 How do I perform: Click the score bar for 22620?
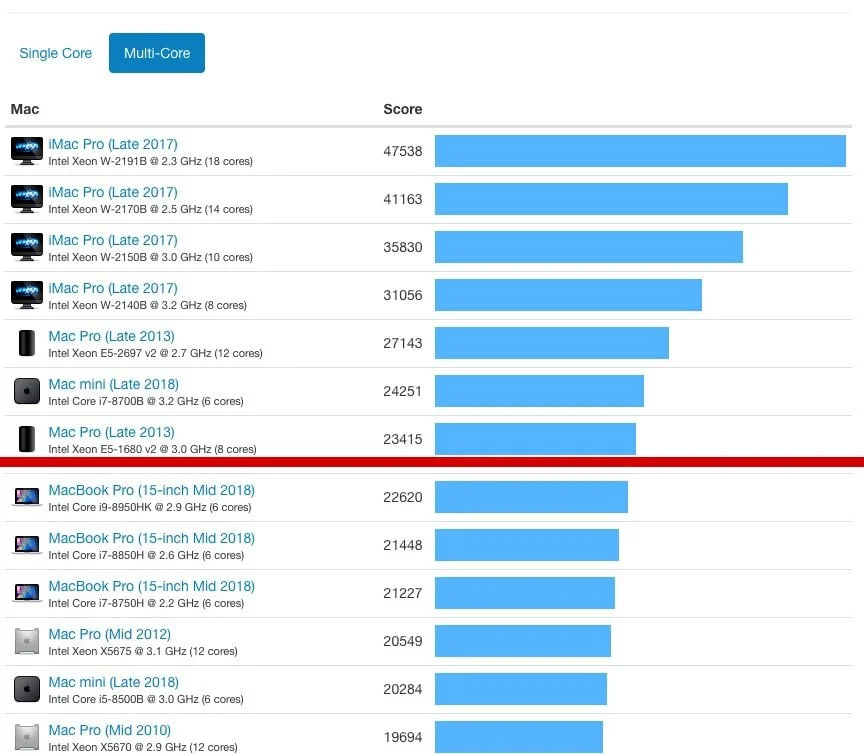531,497
